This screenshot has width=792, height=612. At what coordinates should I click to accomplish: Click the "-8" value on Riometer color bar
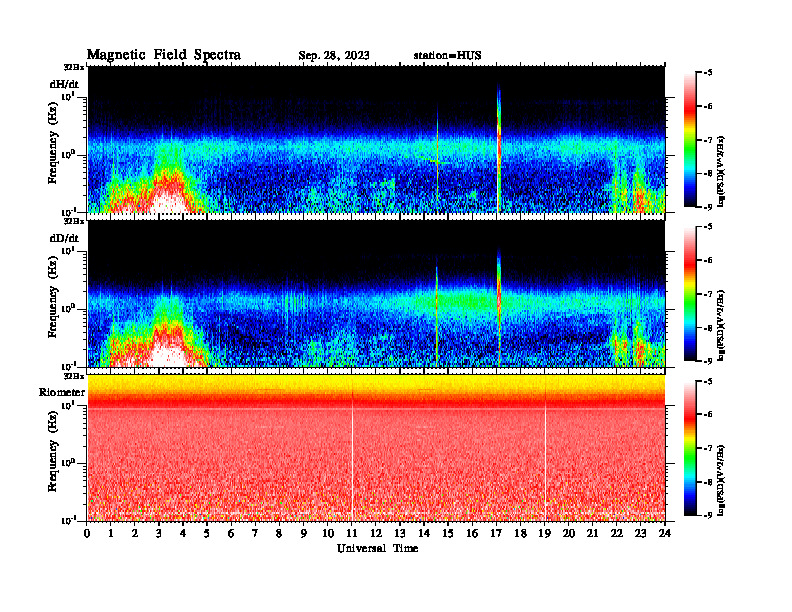708,482
